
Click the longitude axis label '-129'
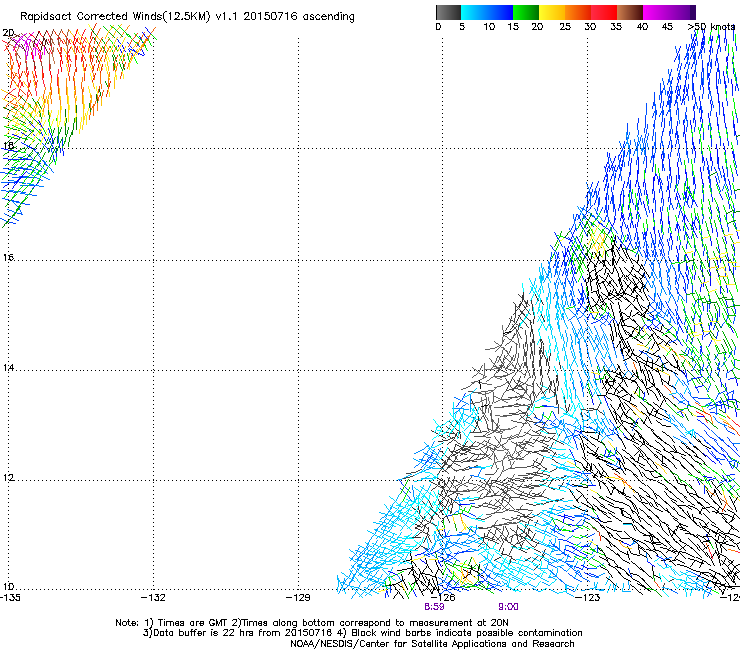pos(298,598)
